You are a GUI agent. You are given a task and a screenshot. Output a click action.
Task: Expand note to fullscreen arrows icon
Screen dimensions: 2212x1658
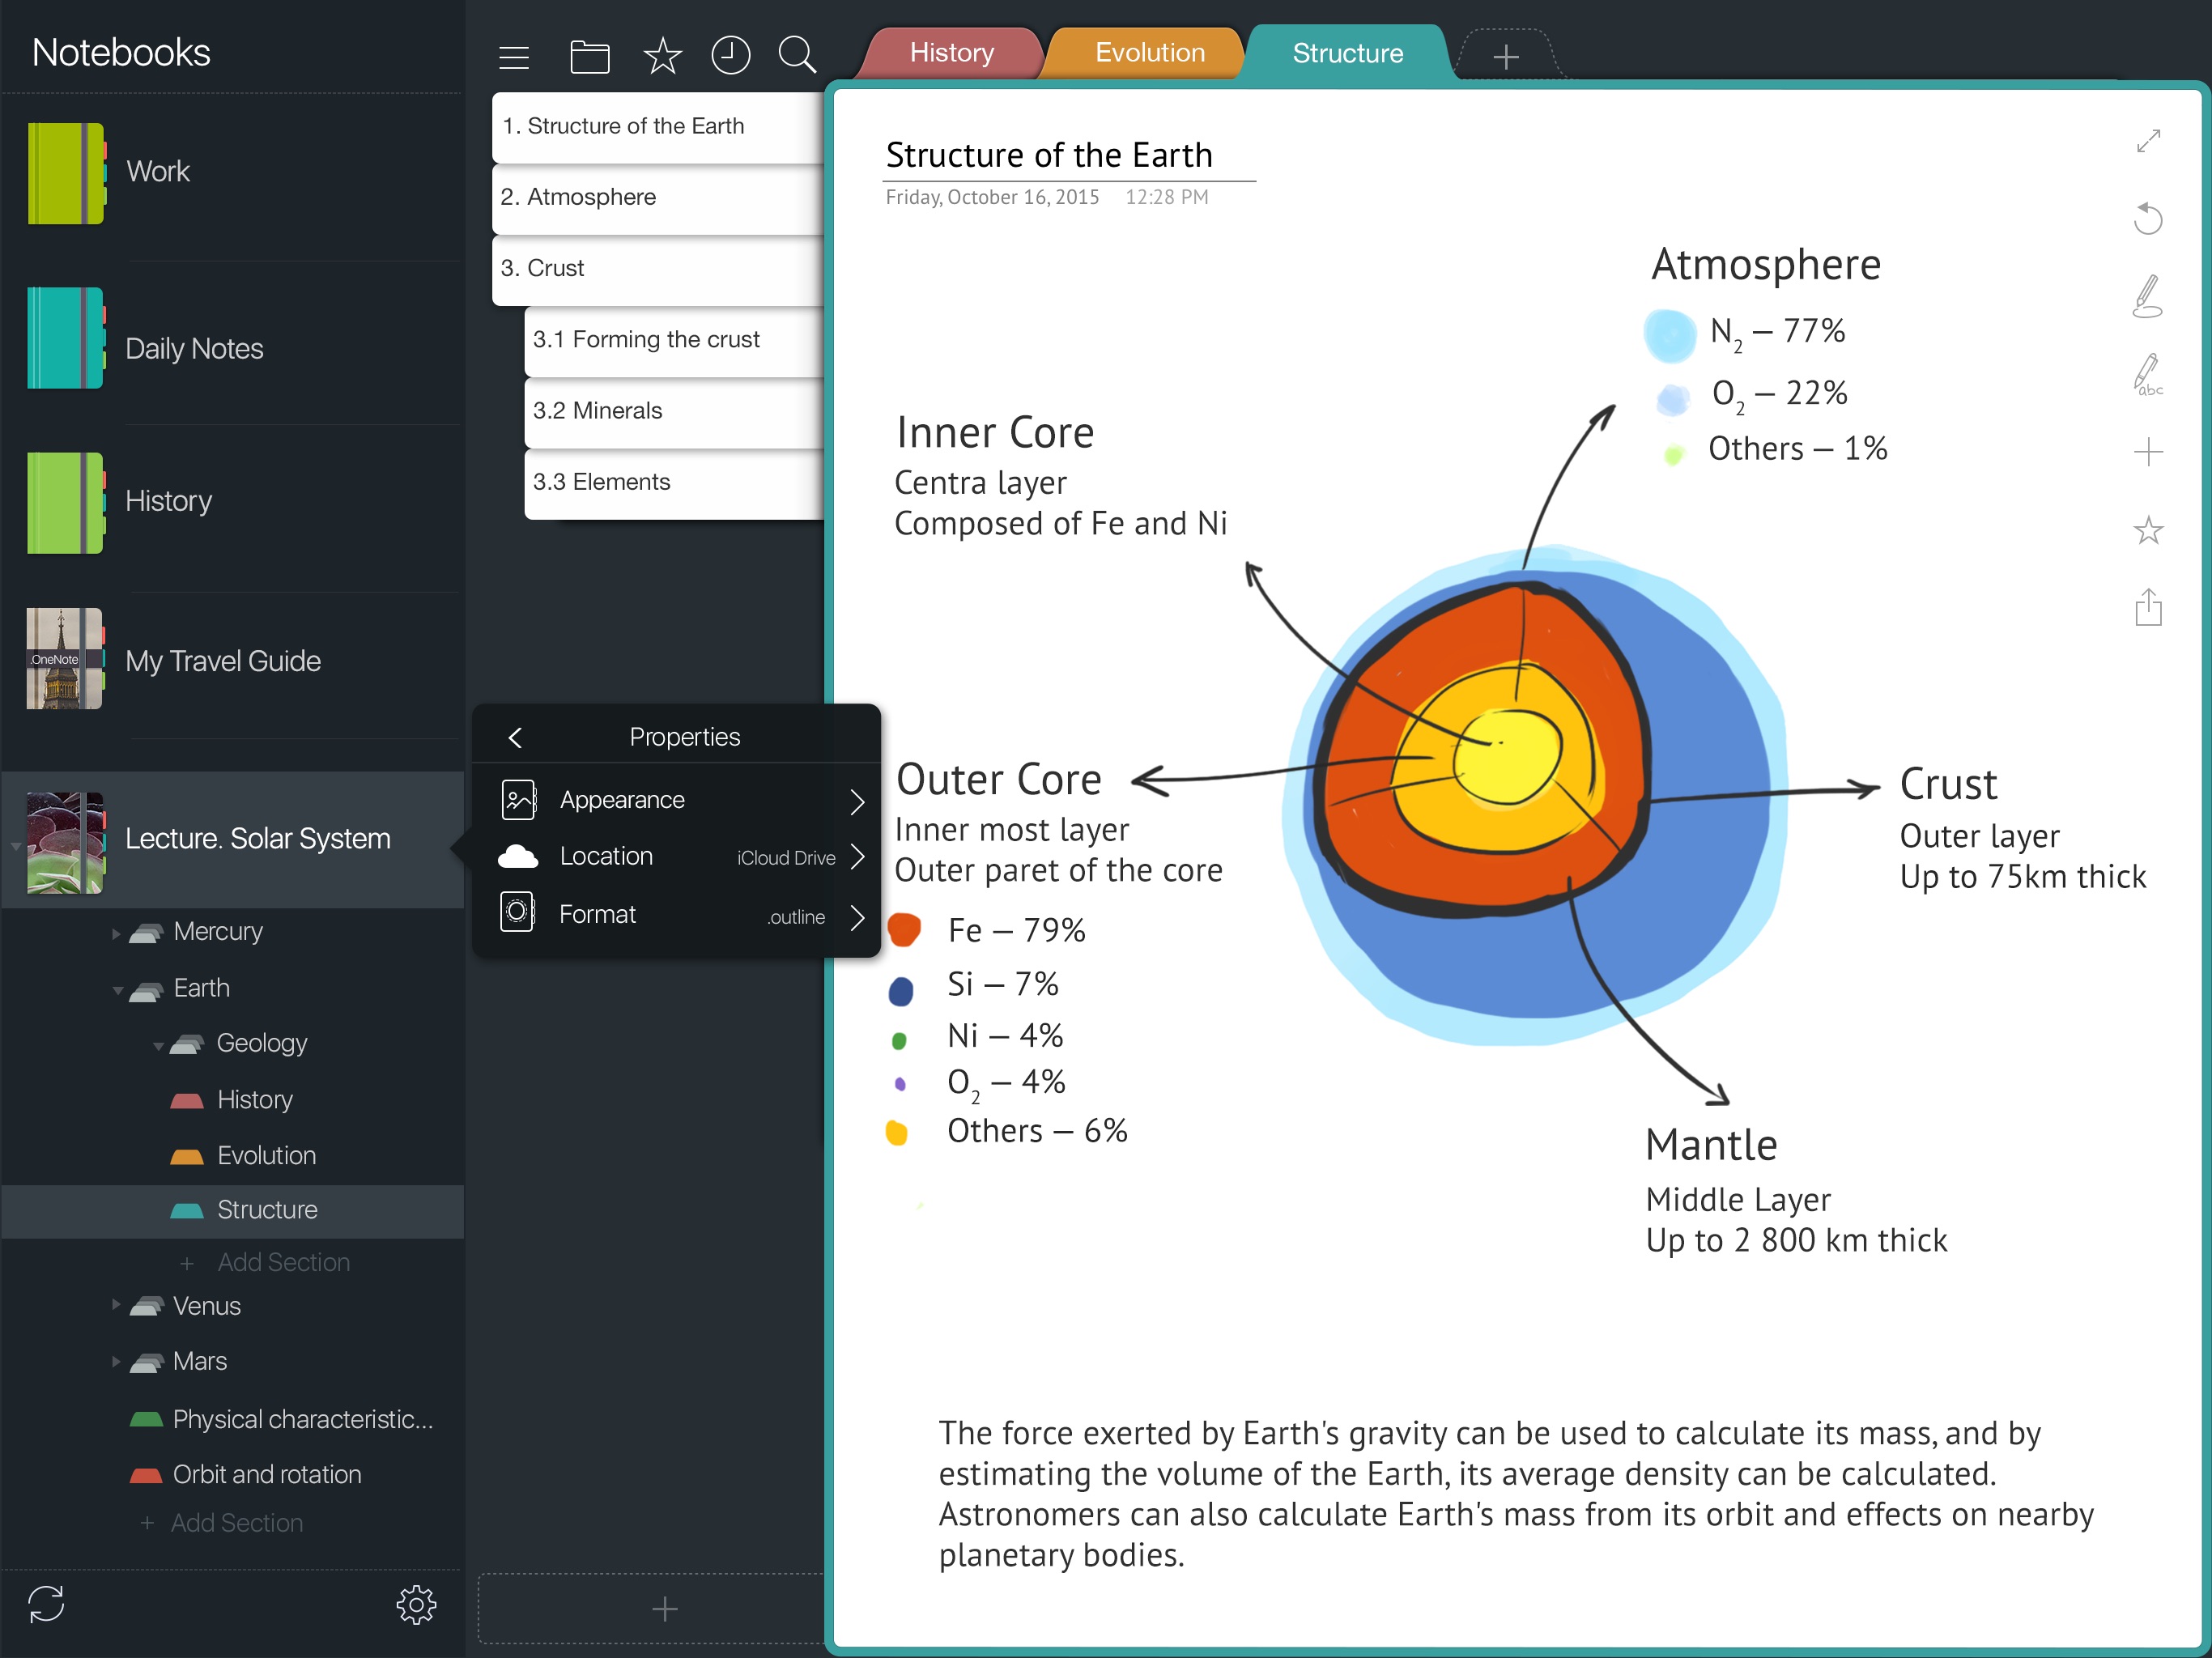click(2148, 141)
